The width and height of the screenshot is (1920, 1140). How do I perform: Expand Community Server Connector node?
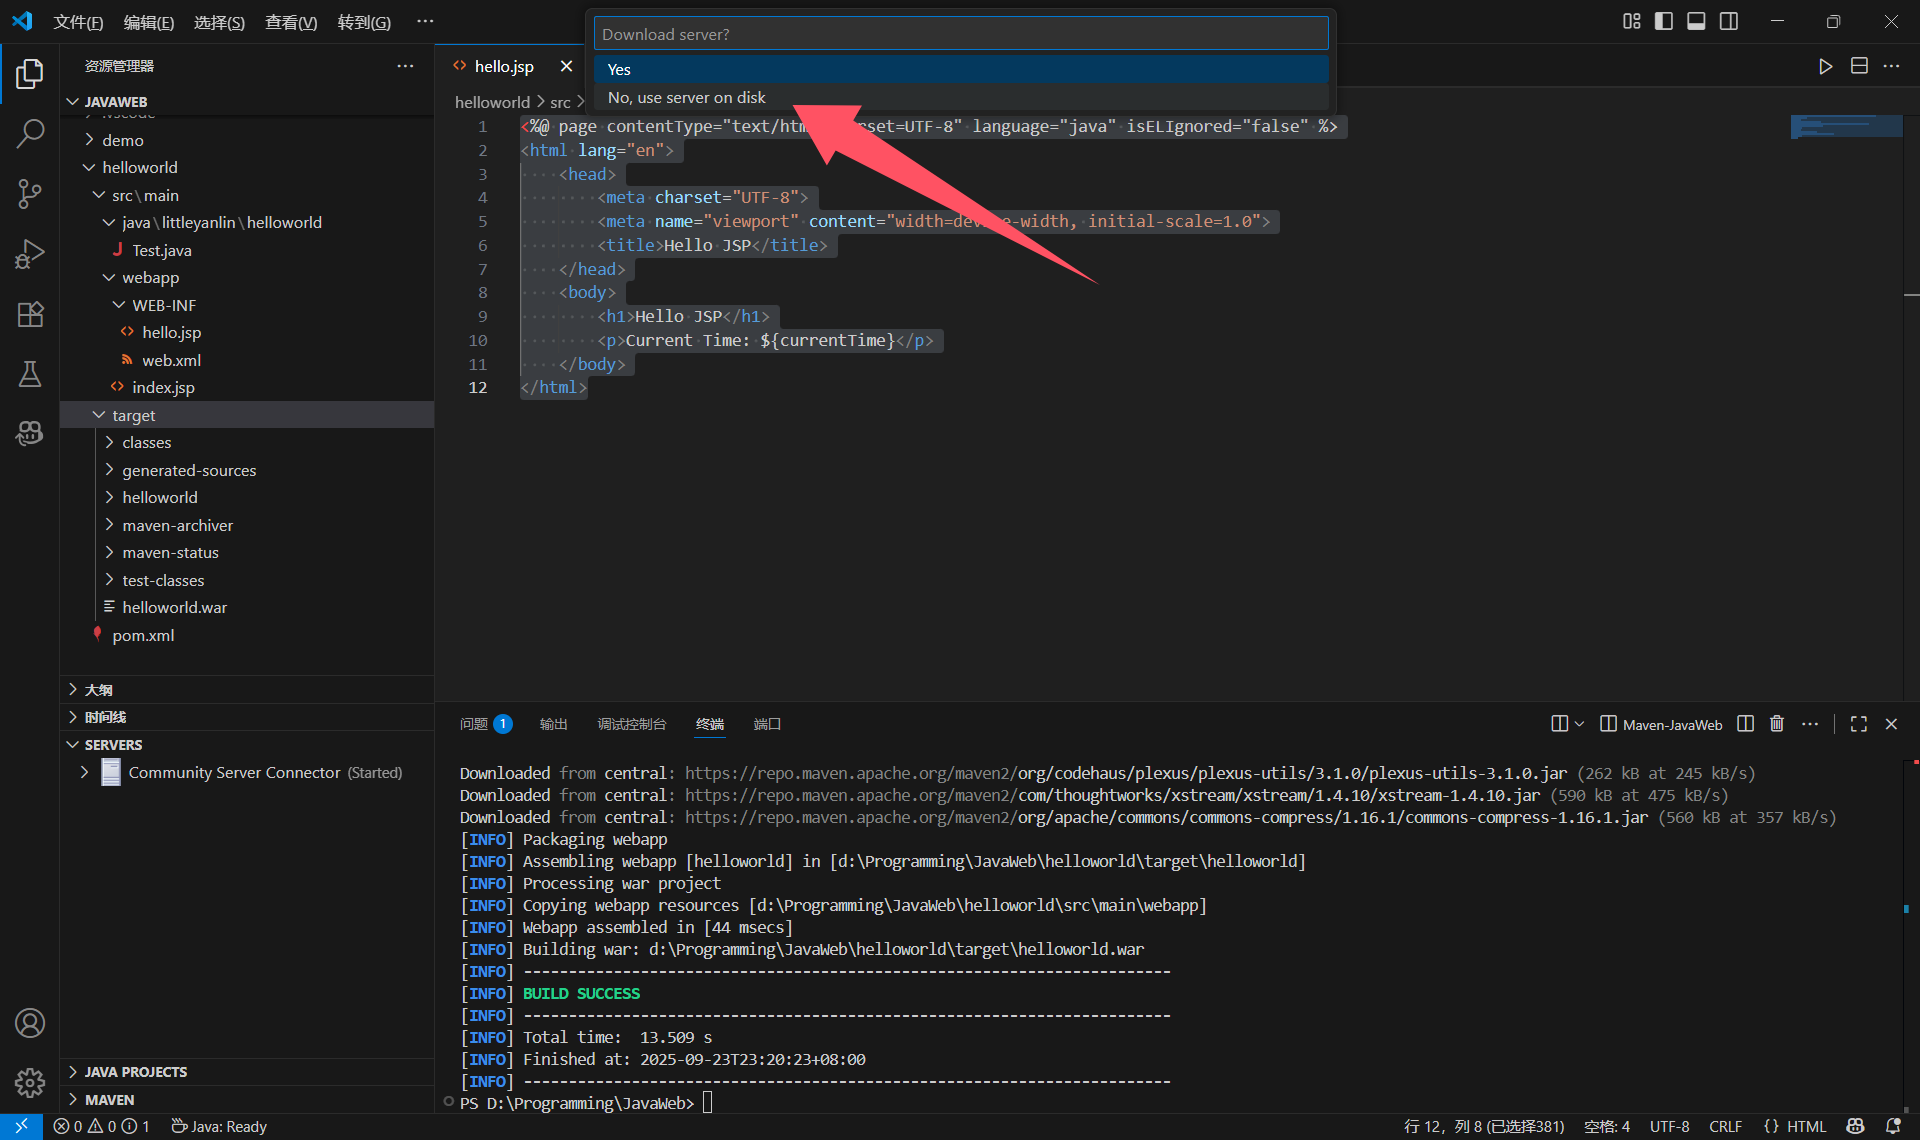coord(84,772)
